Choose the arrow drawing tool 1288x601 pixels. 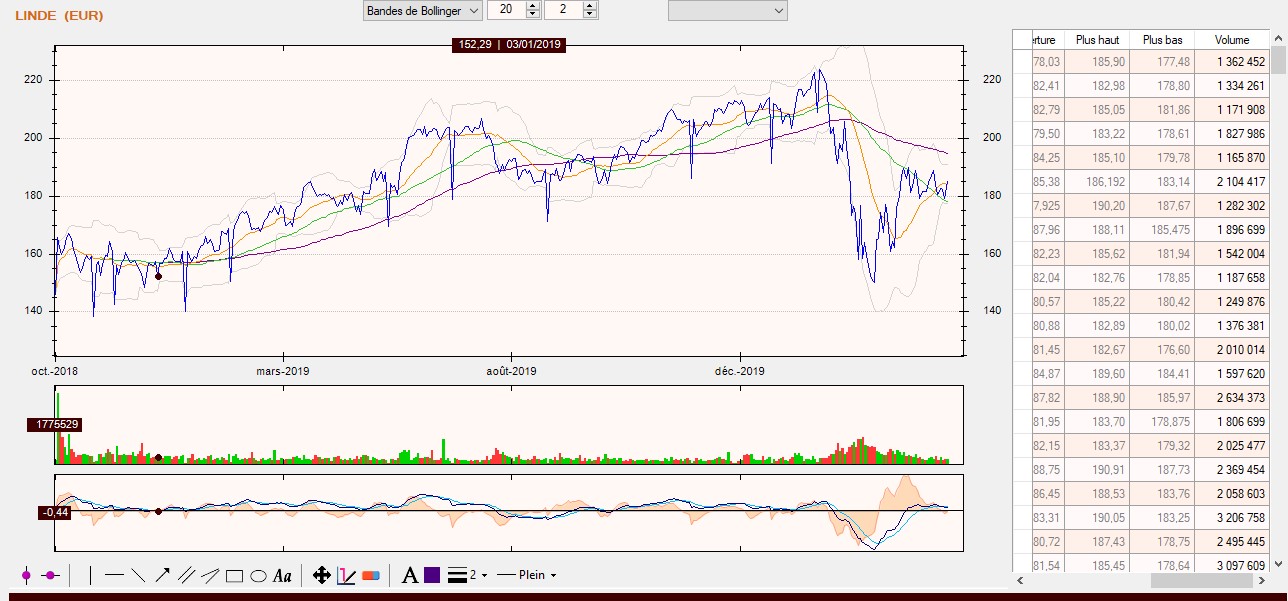pos(162,575)
